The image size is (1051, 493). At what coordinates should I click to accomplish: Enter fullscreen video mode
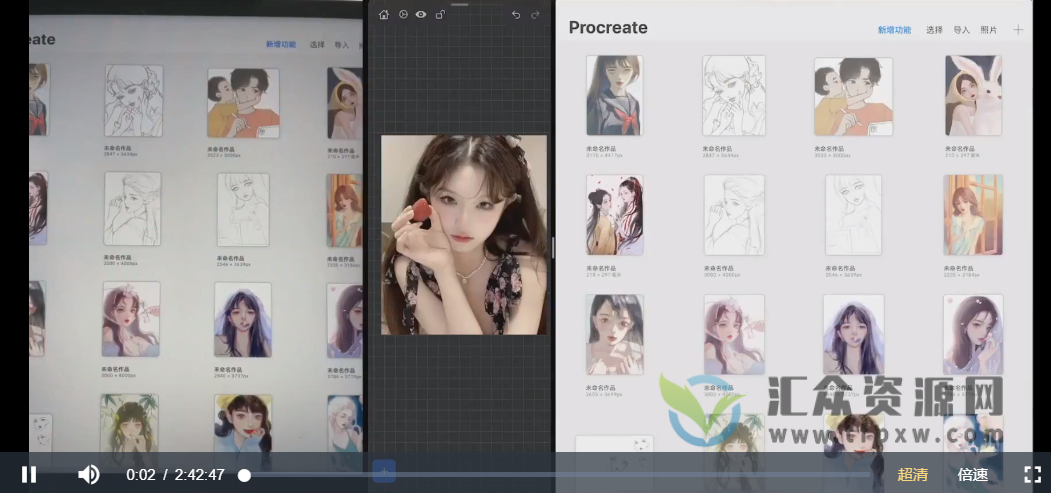click(1032, 474)
